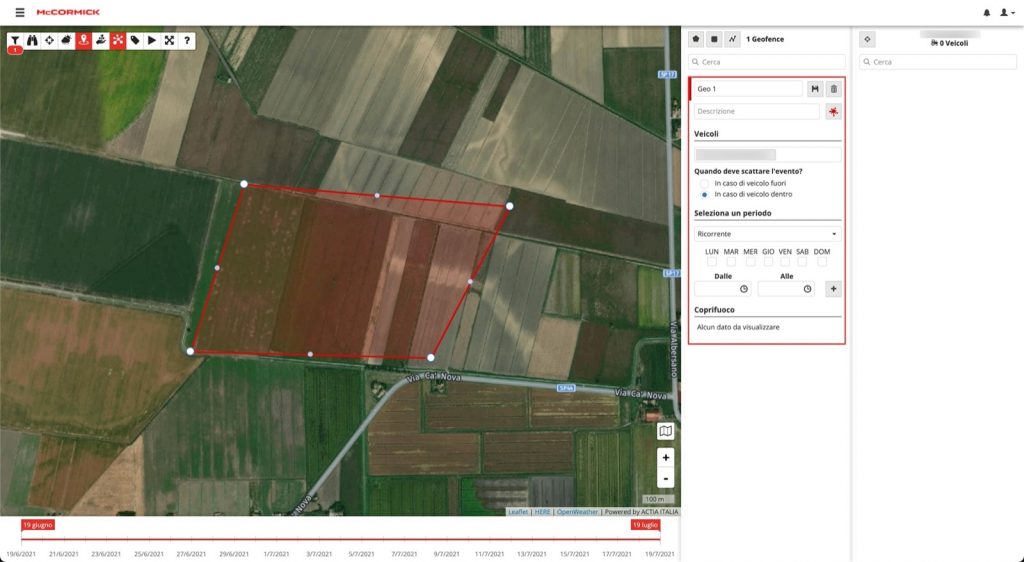Viewport: 1024px width, 562px height.
Task: Open help via question mark icon
Action: click(187, 40)
